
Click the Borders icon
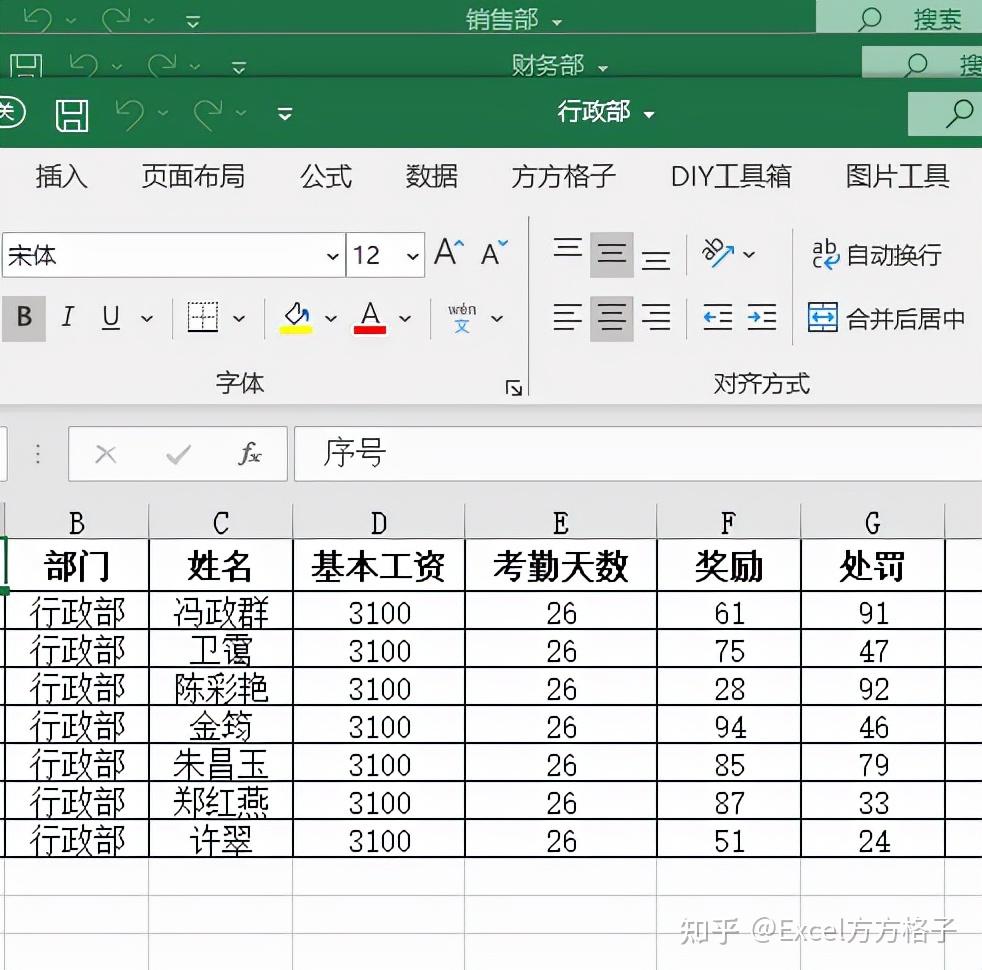[x=203, y=317]
